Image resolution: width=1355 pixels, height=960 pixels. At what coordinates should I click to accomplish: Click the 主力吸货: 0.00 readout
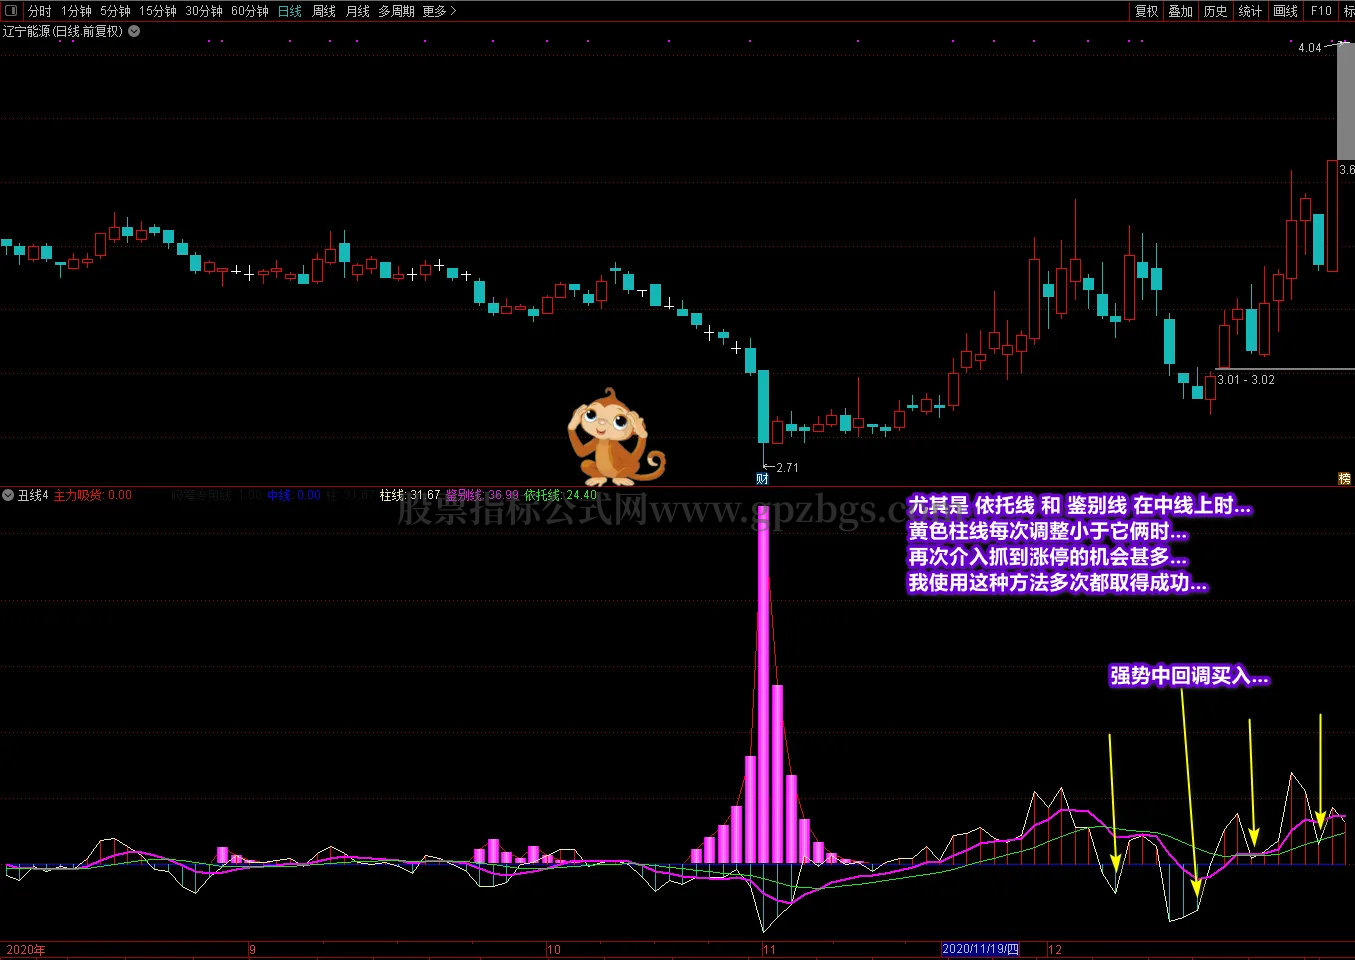tap(93, 495)
